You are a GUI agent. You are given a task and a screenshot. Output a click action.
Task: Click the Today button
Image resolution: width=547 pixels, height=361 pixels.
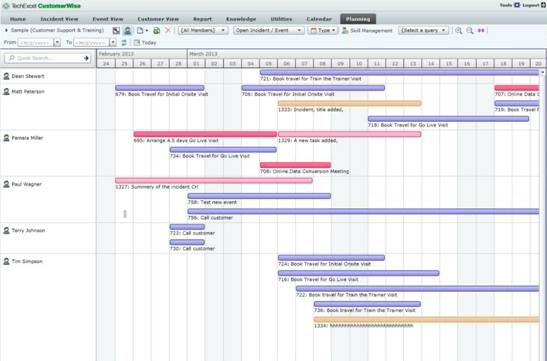click(x=145, y=43)
